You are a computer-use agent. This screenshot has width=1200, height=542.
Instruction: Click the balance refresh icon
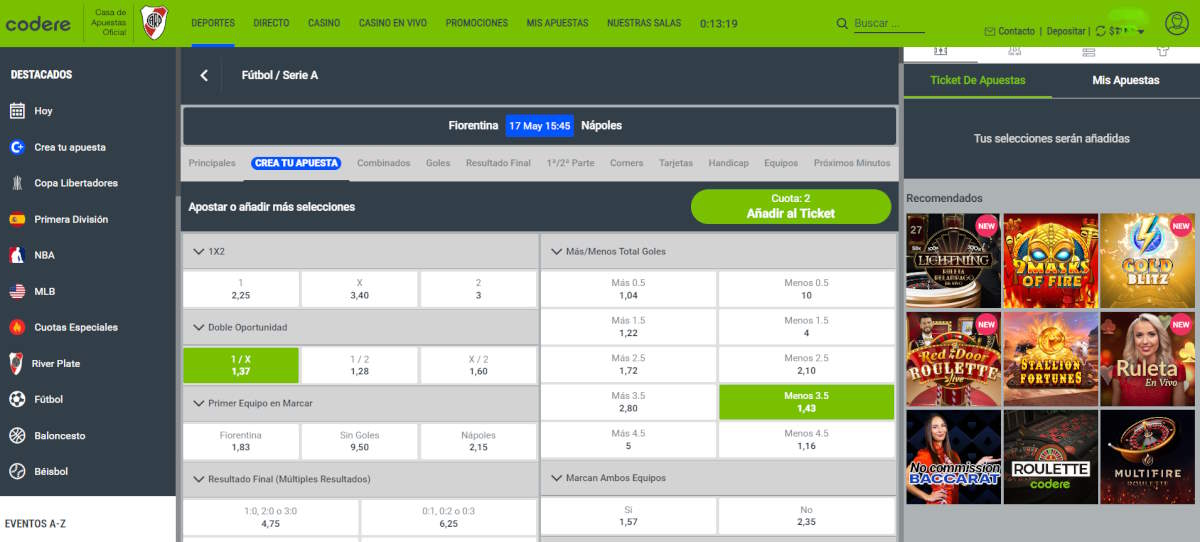[1101, 31]
